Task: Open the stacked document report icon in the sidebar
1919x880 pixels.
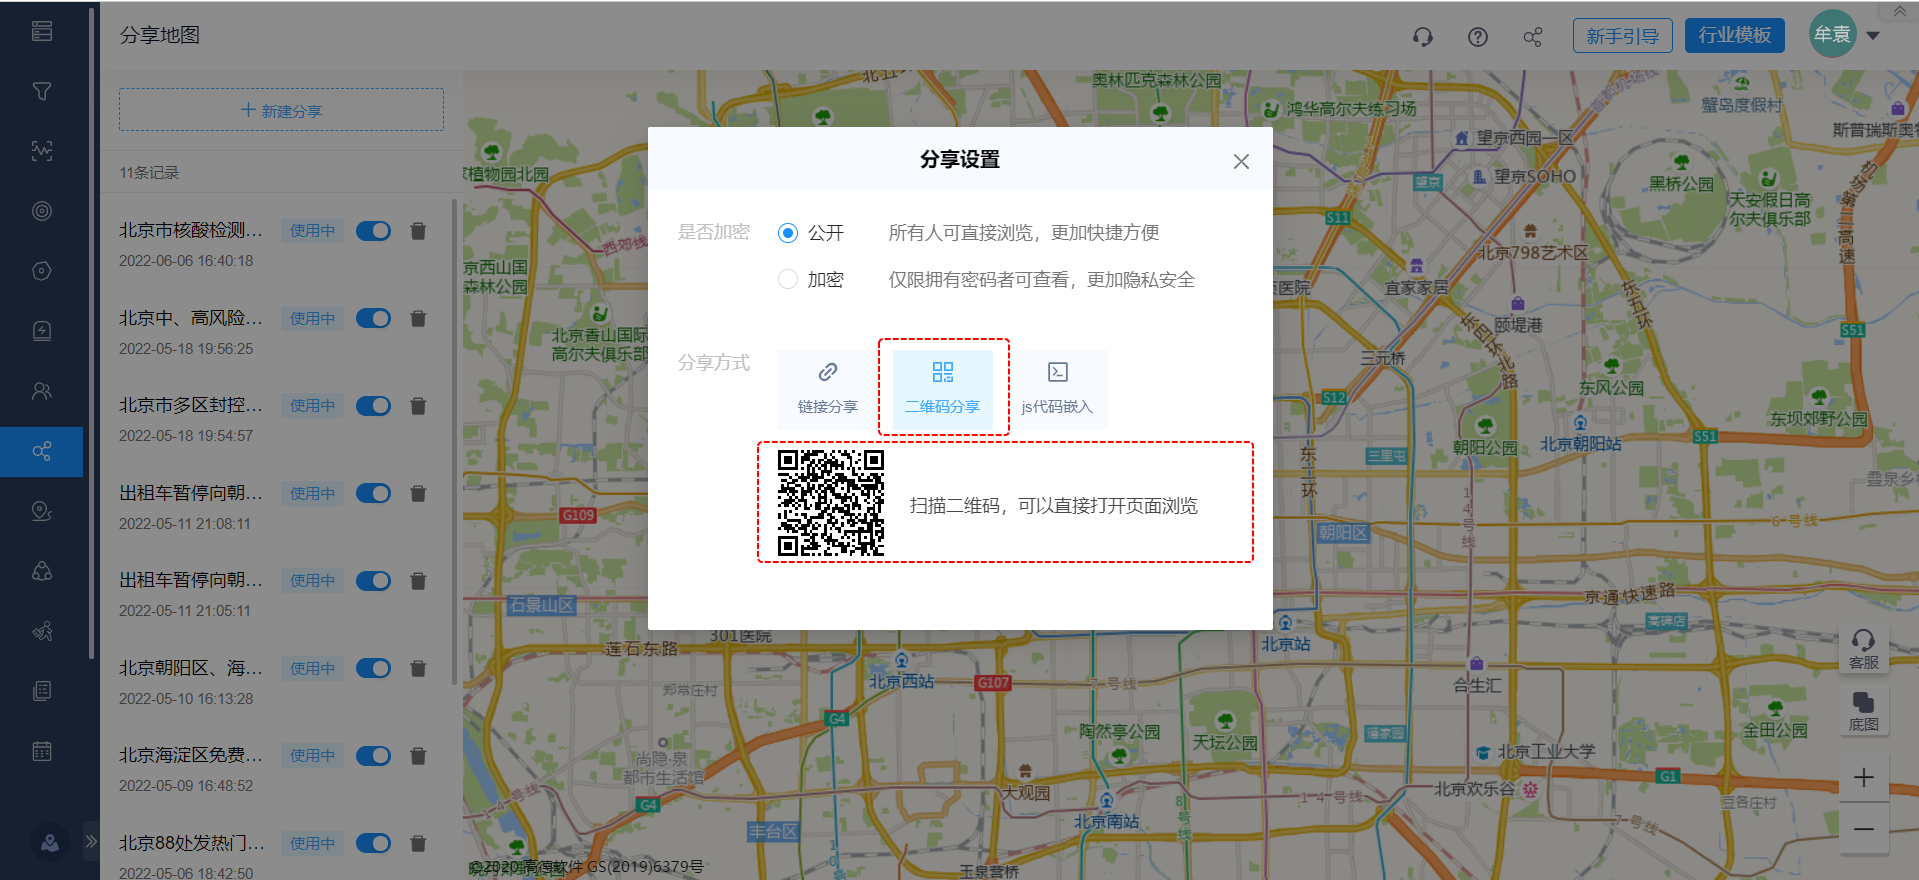Action: coord(42,691)
